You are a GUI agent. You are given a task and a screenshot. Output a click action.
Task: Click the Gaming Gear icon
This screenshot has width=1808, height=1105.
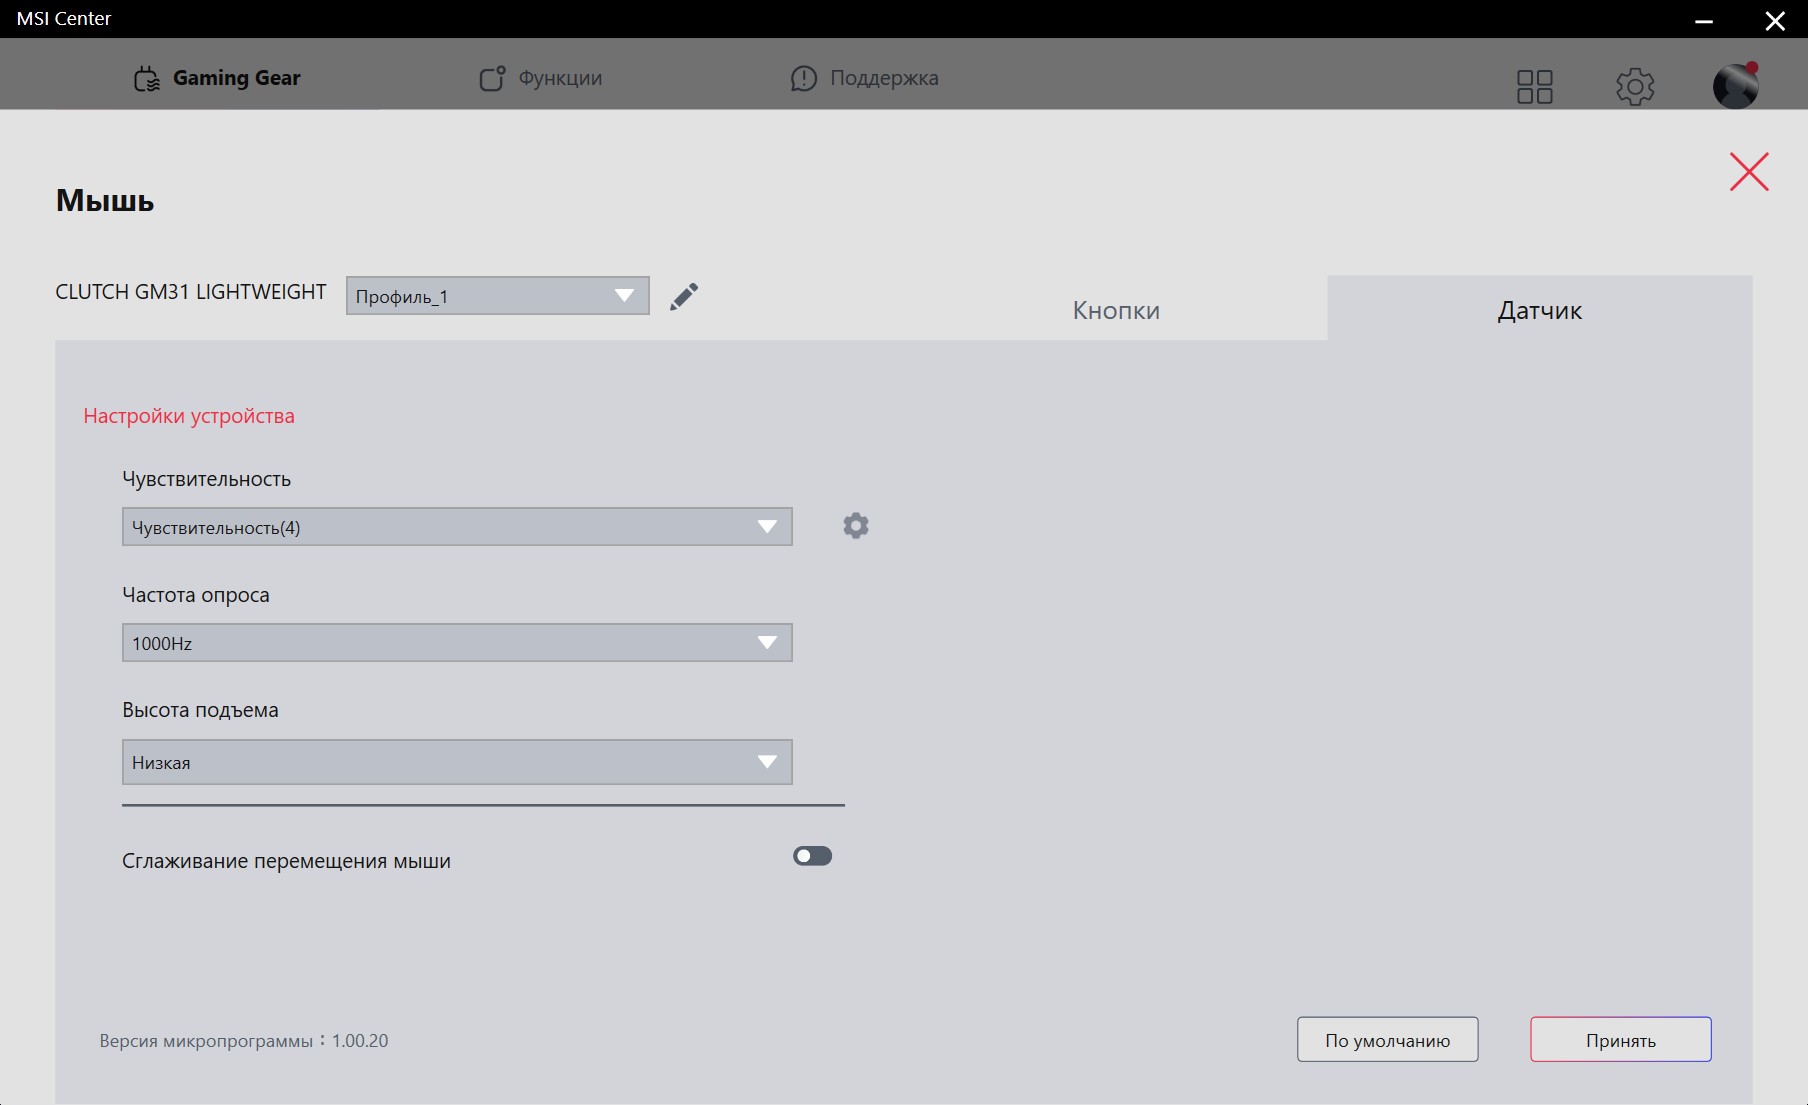147,79
